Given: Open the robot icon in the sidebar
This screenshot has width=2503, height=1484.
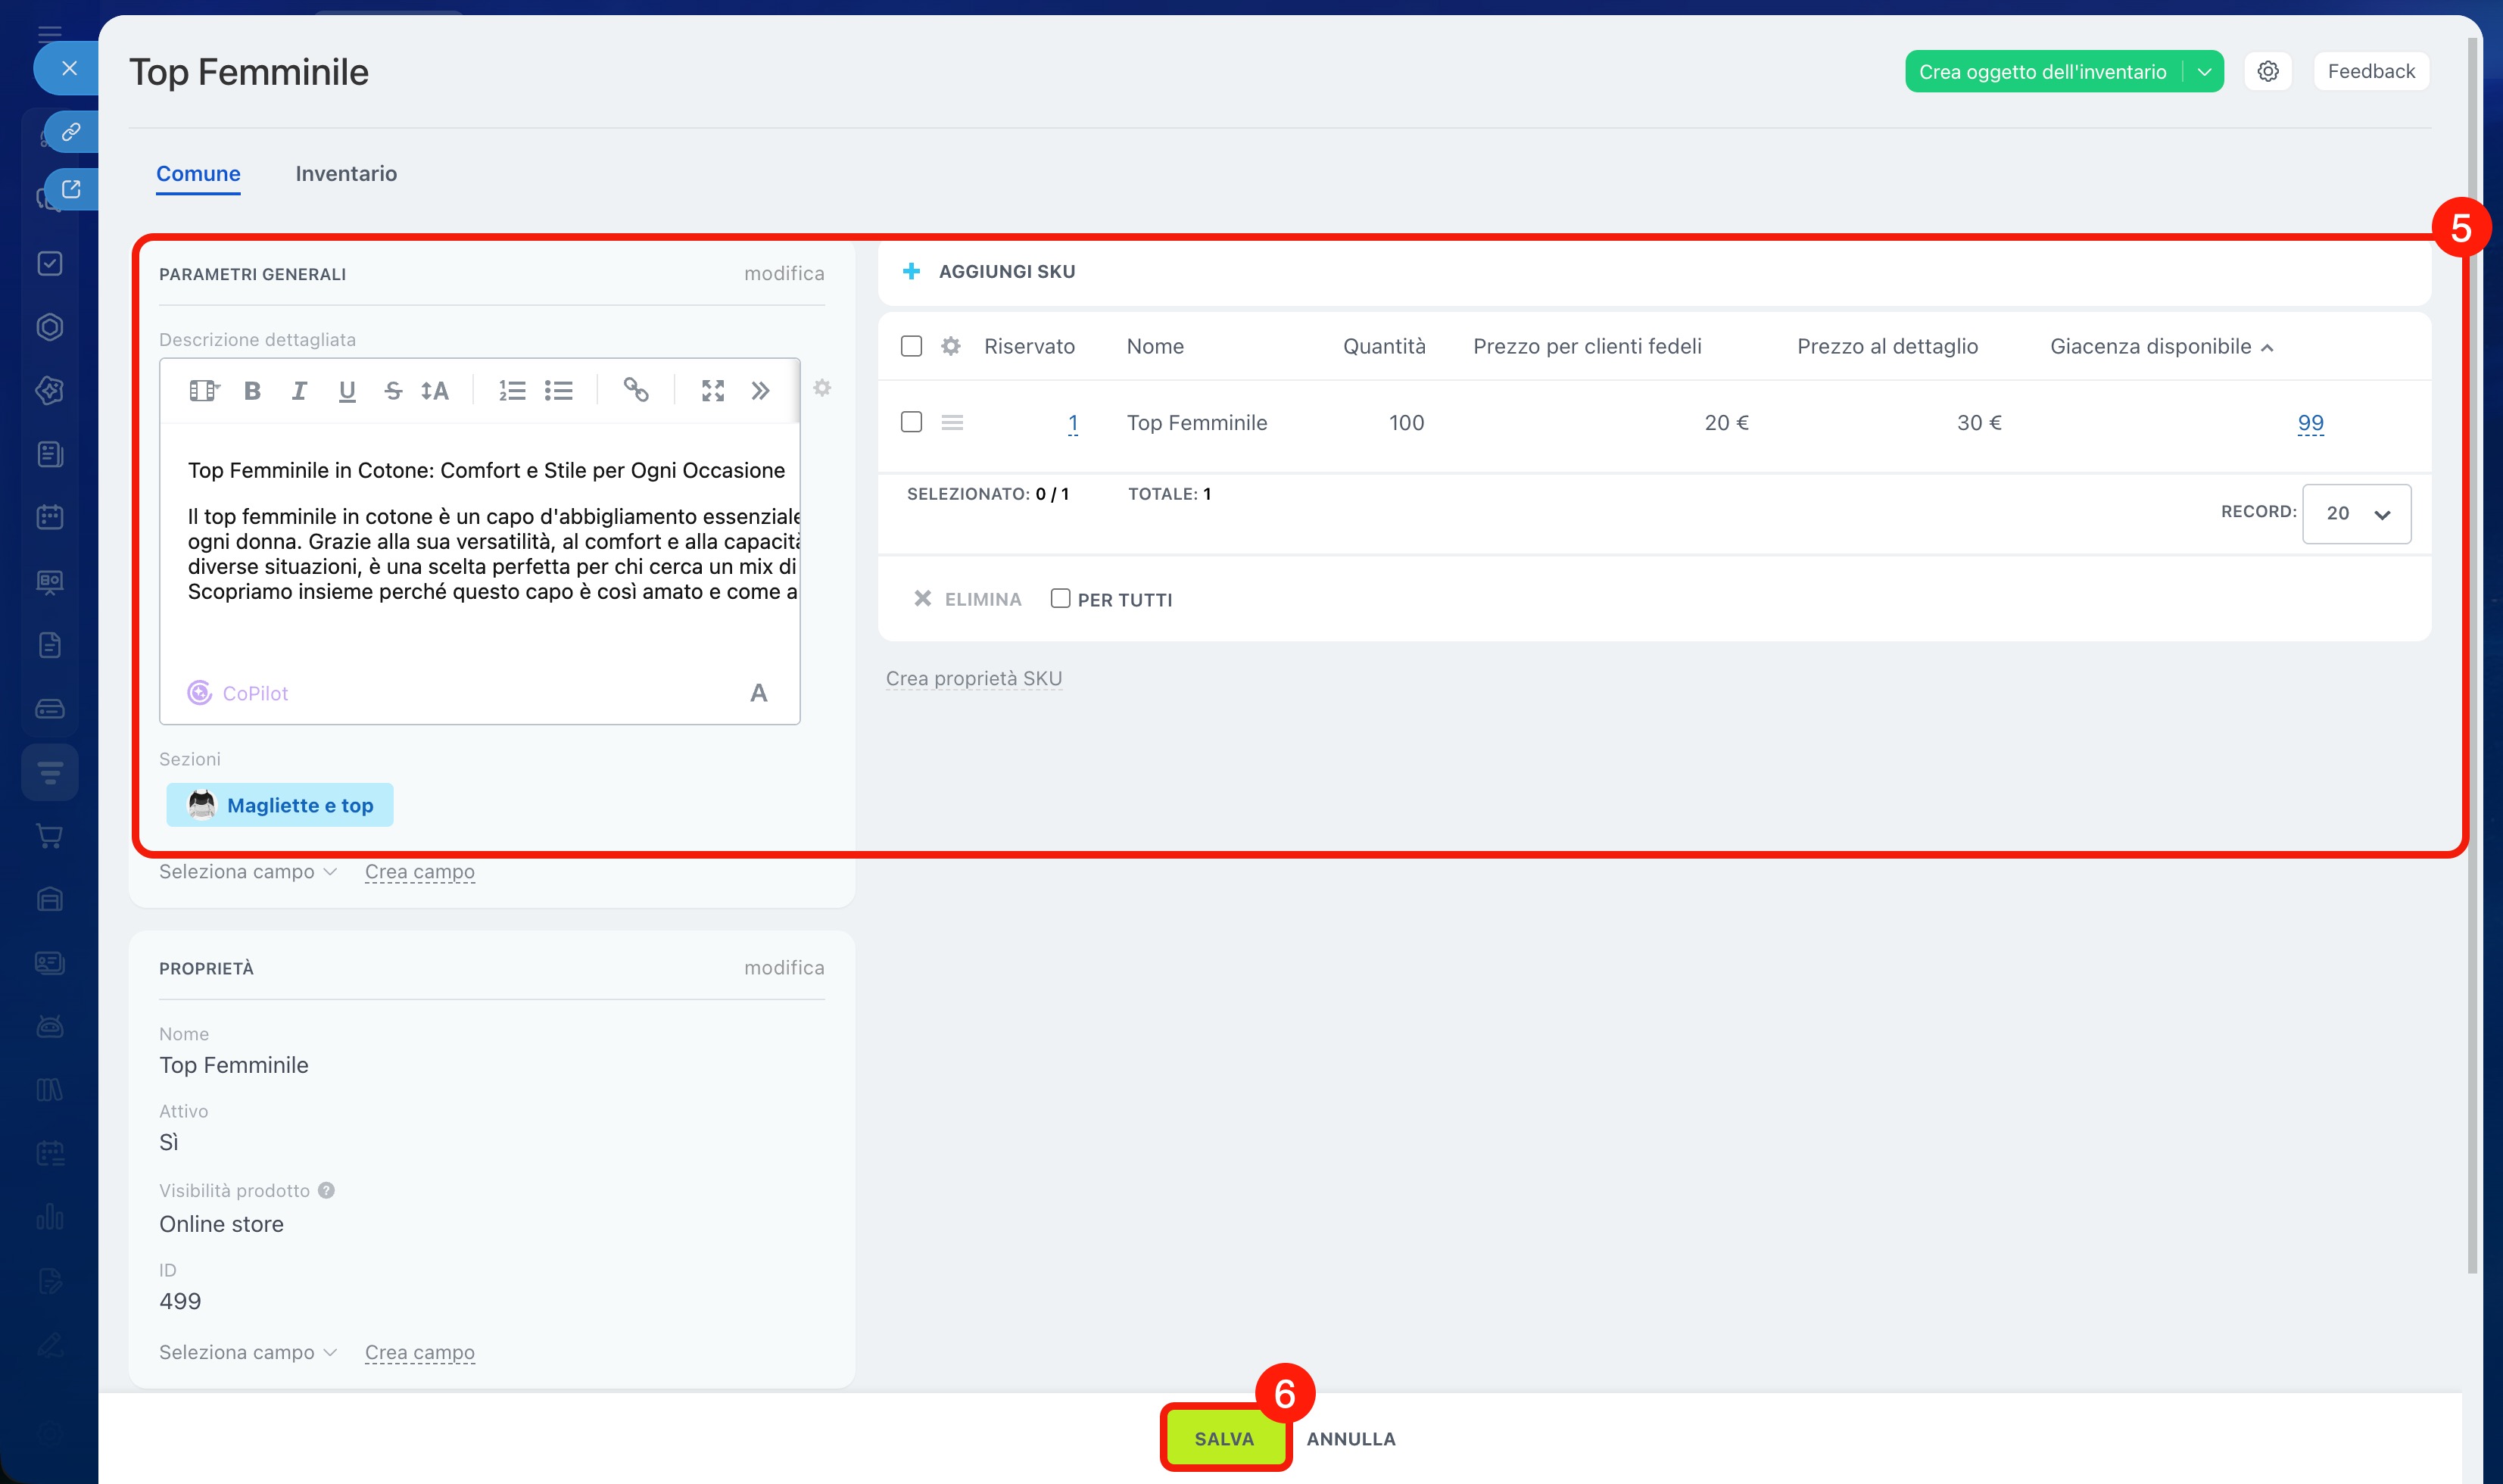Looking at the screenshot, I should pos(50,1026).
